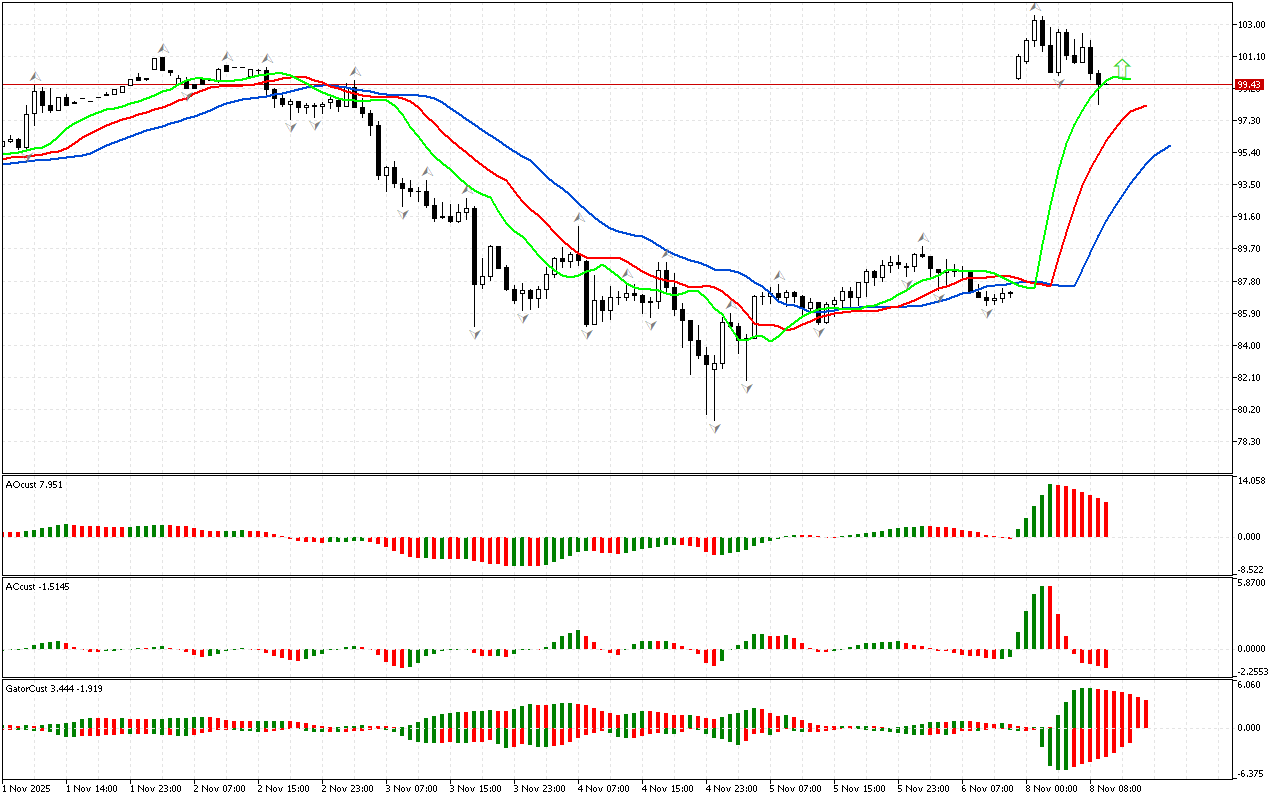Click the tallest green AOcust histogram bar
Image resolution: width=1280 pixels, height=800 pixels.
1050,510
